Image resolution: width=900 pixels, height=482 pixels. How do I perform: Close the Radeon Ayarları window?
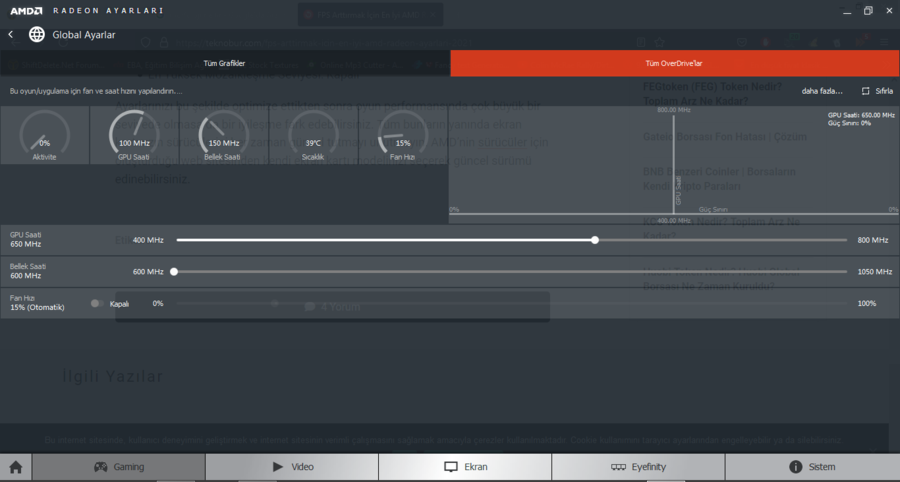click(889, 11)
